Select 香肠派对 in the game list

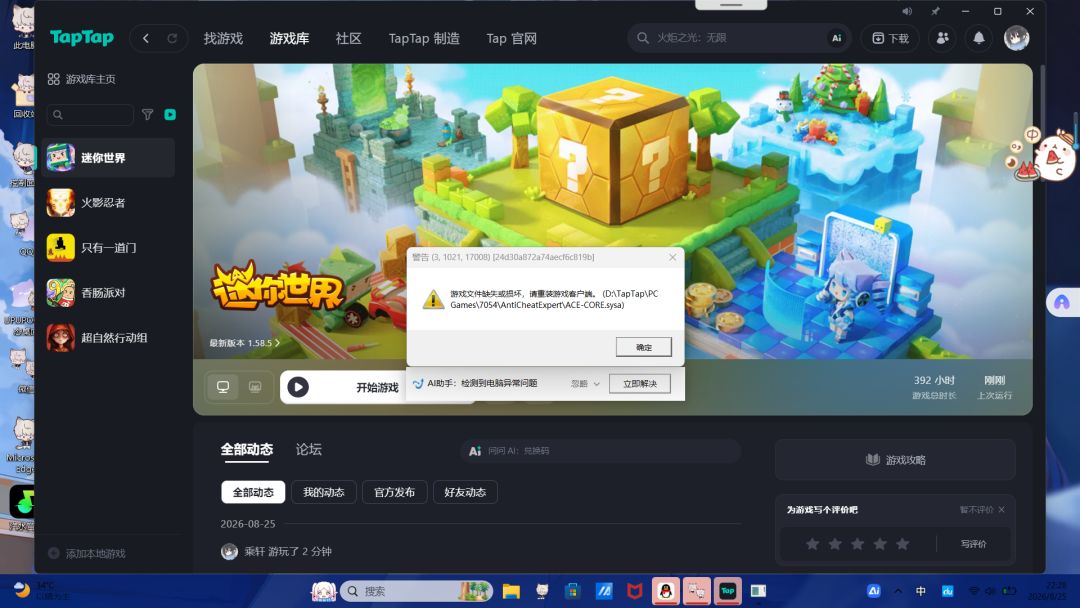tap(108, 293)
